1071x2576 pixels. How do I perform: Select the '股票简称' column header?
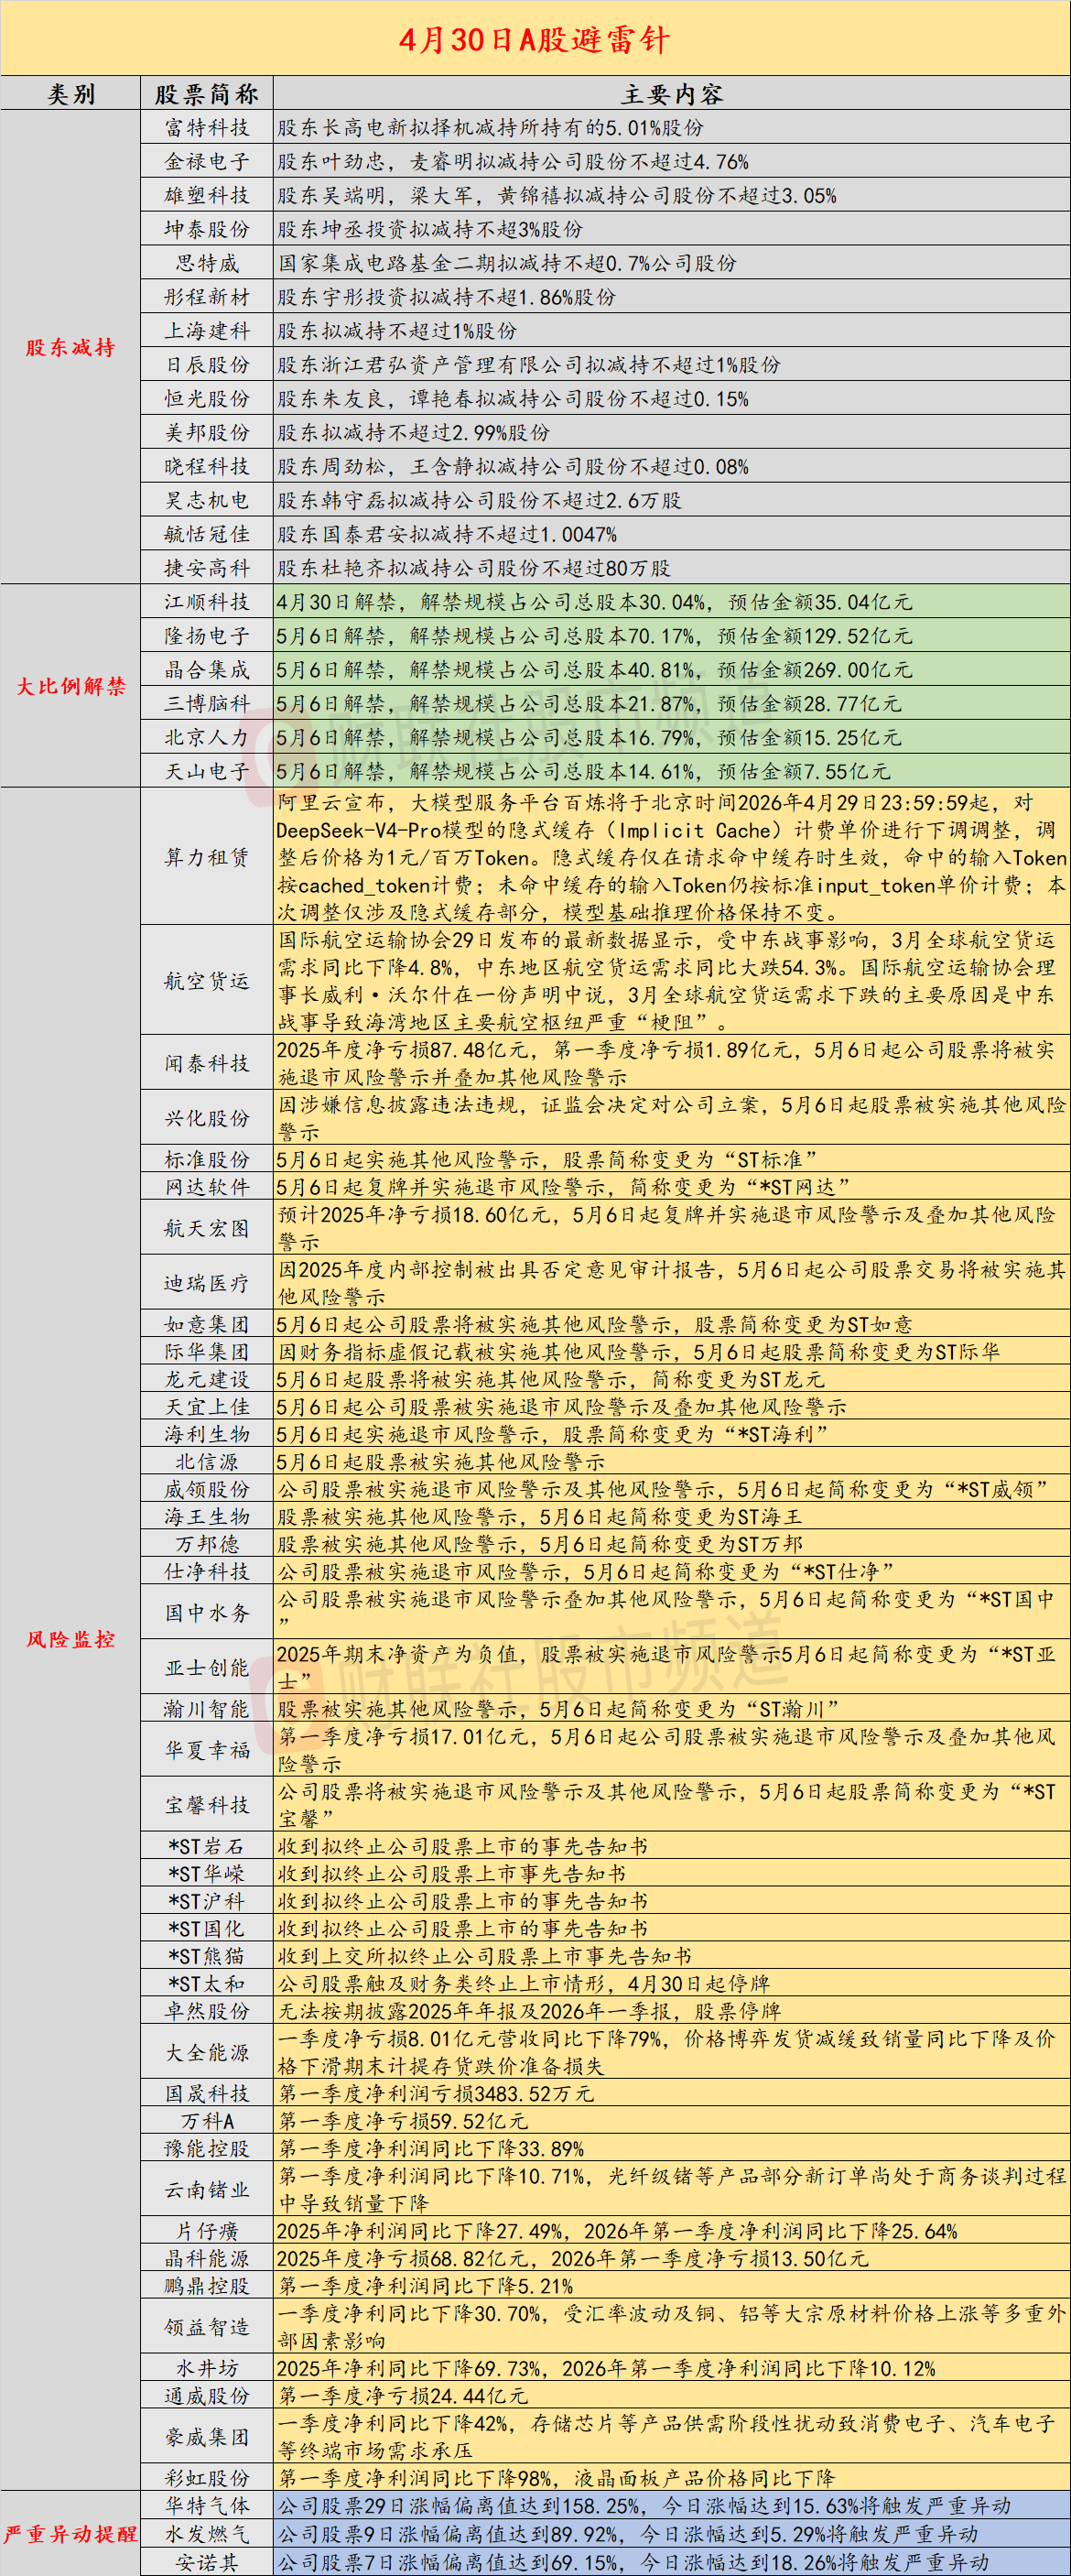point(206,94)
